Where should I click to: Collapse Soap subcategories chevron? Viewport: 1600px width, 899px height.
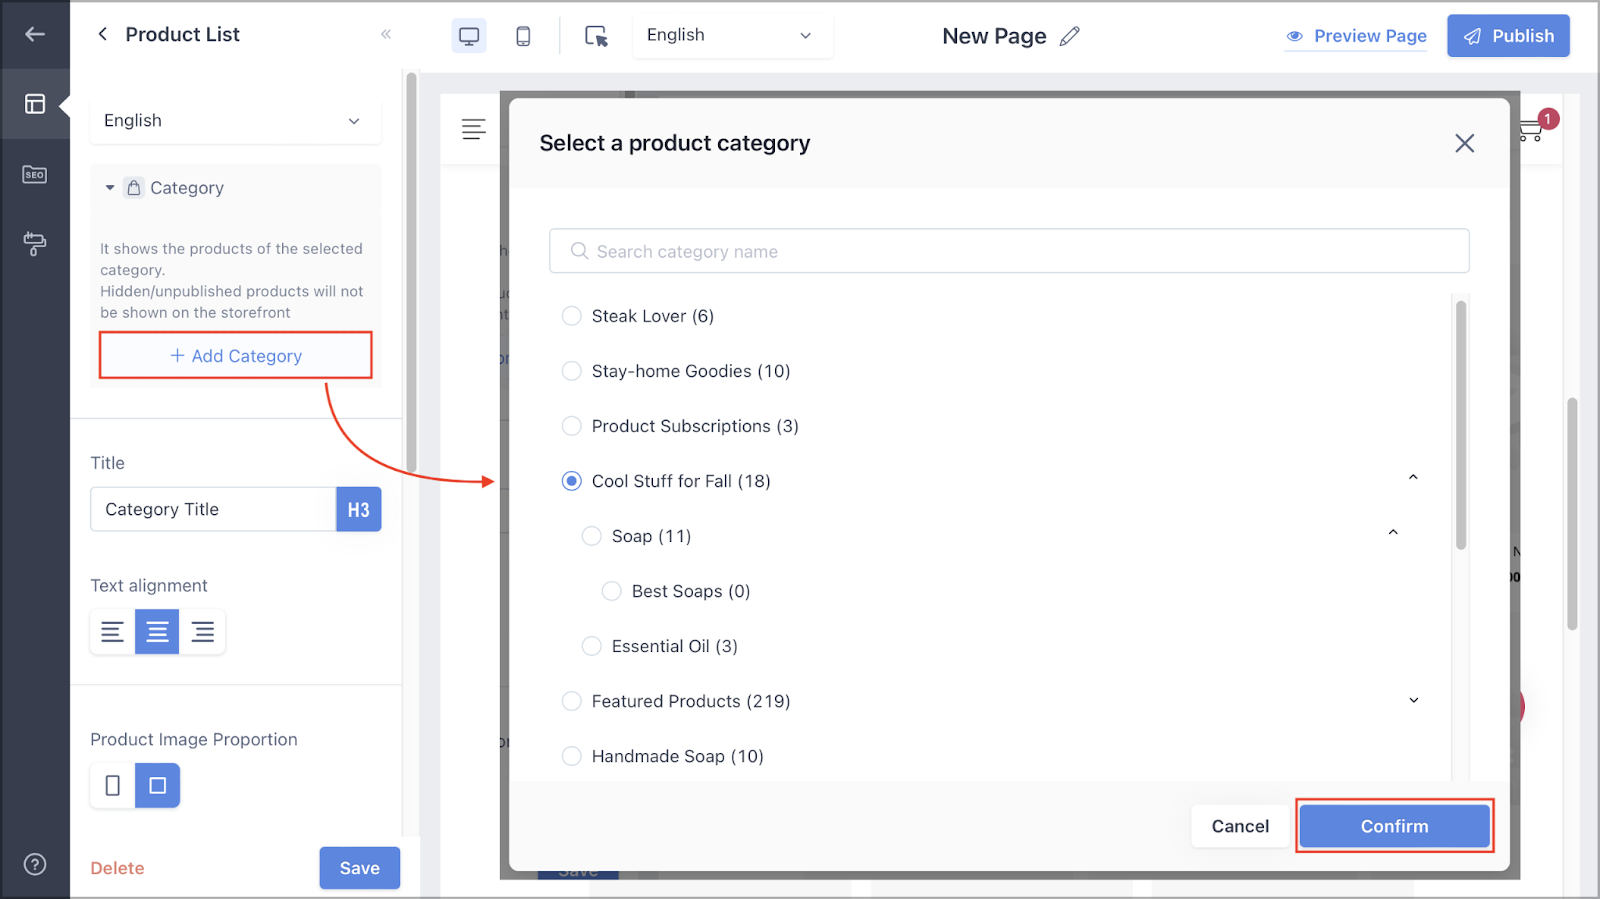click(x=1393, y=533)
